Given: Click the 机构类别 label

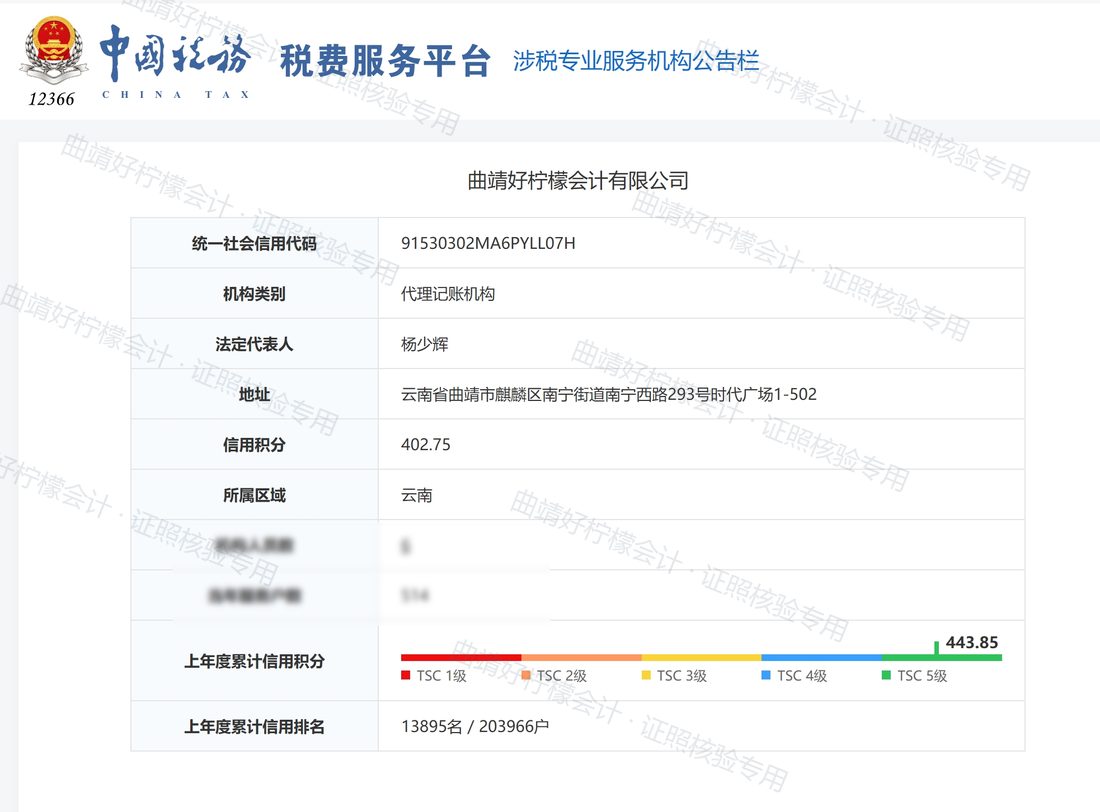Looking at the screenshot, I should tap(254, 294).
